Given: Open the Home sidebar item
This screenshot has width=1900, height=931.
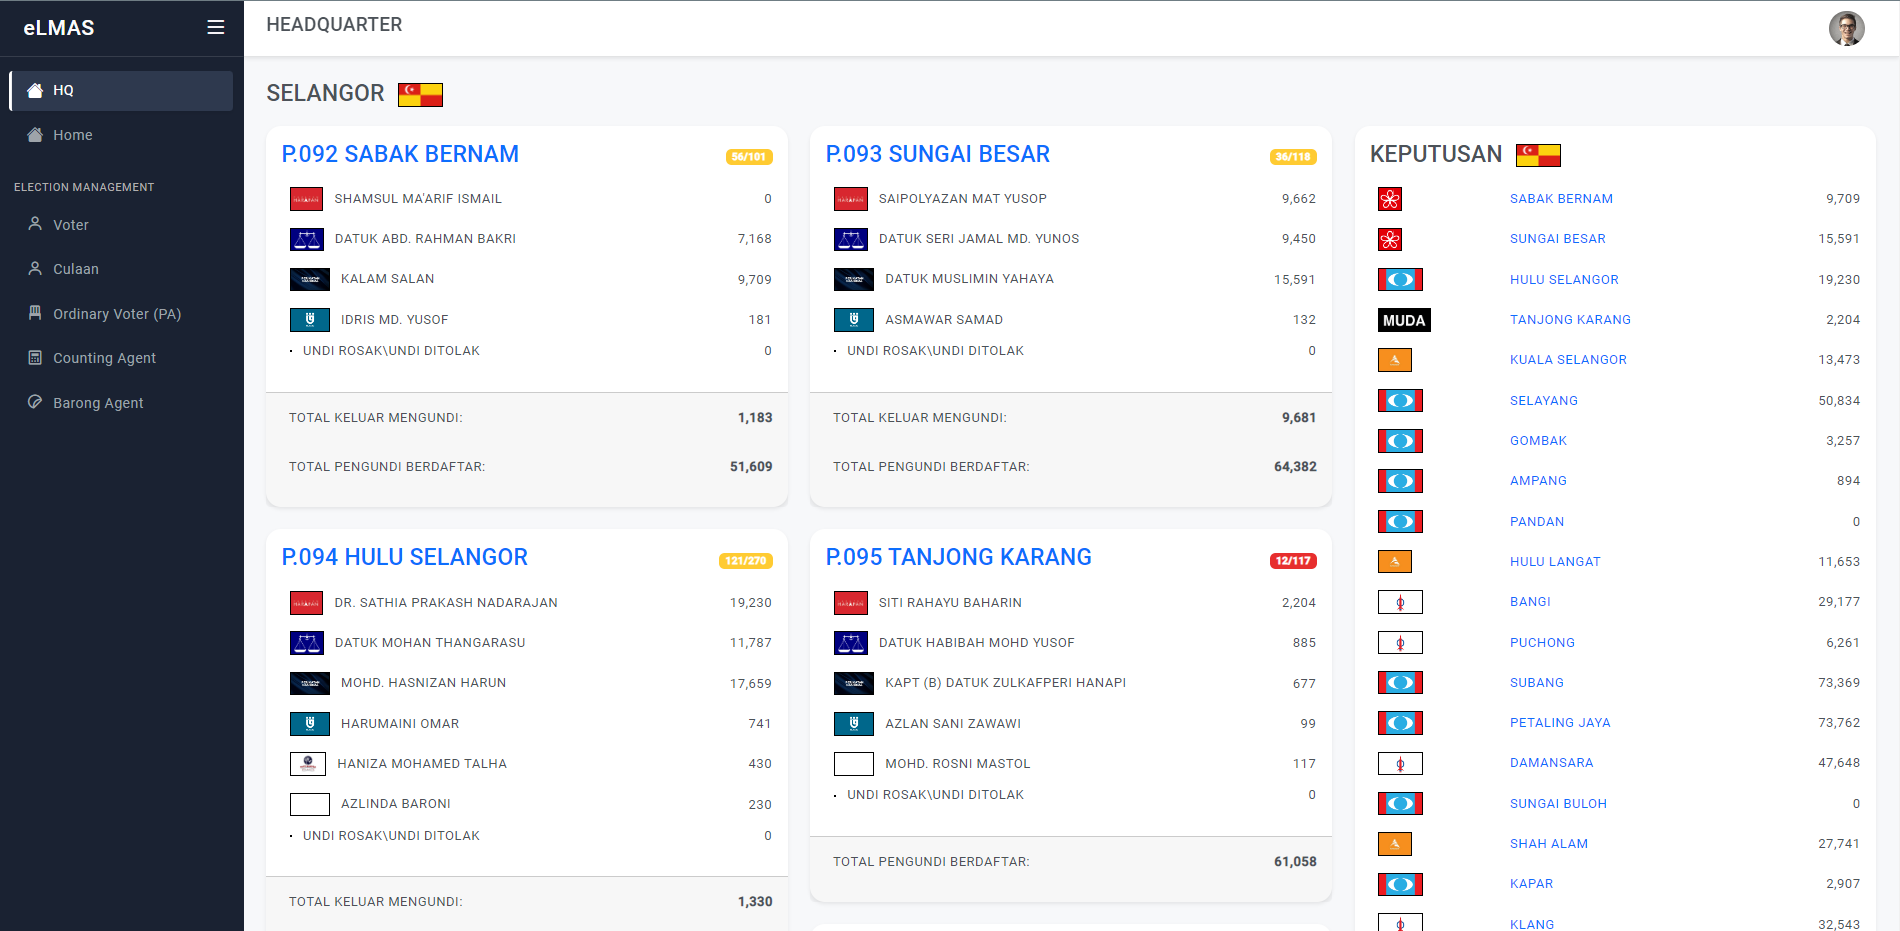Looking at the screenshot, I should (x=72, y=135).
